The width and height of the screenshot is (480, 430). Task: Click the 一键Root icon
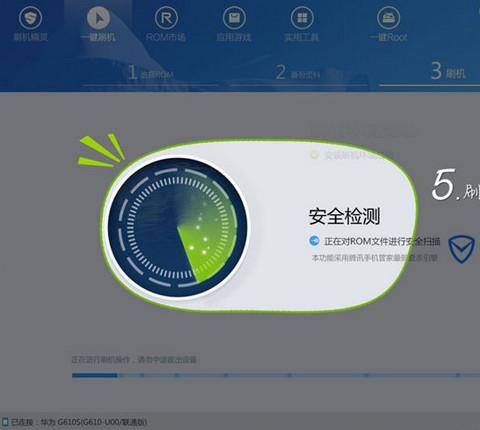[388, 17]
